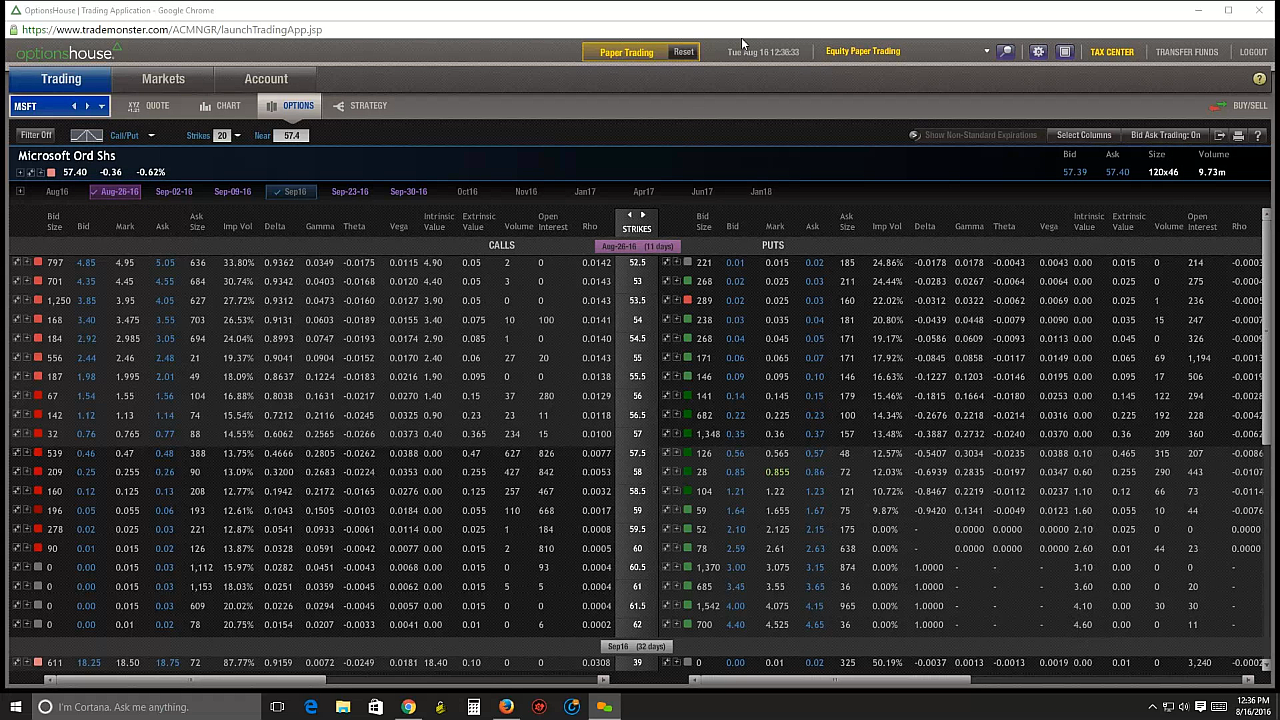This screenshot has width=1280, height=720.
Task: Open the Tax Center link
Action: click(1112, 52)
